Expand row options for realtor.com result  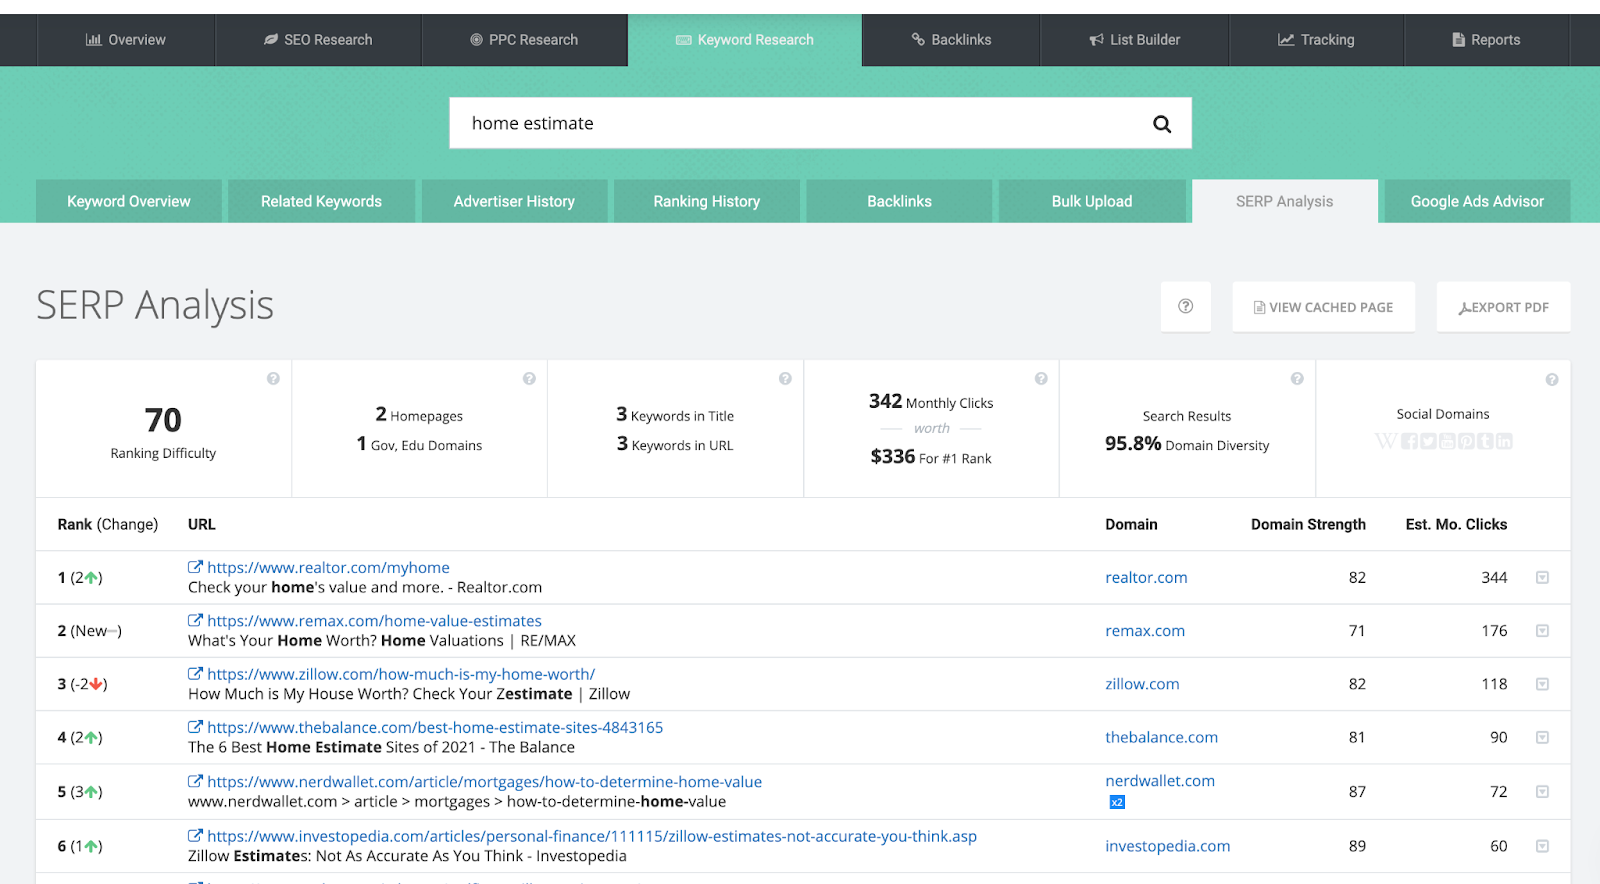coord(1542,578)
